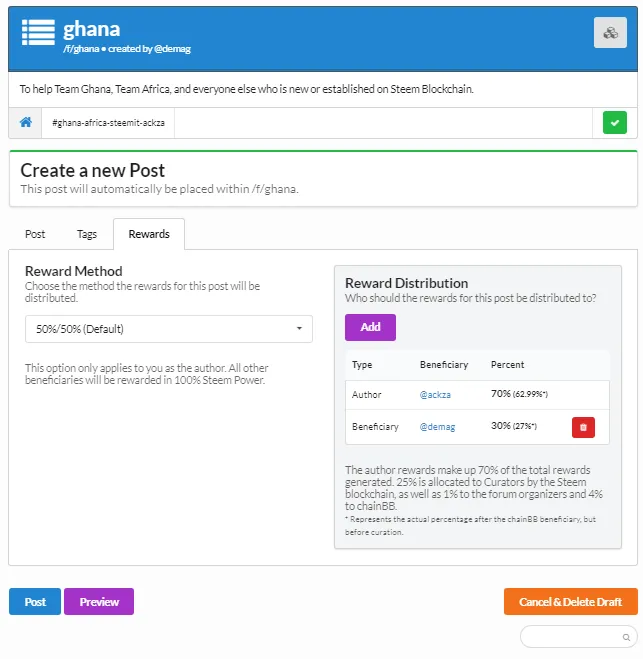This screenshot has width=643, height=659.
Task: Add a new reward beneficiary
Action: (x=370, y=327)
